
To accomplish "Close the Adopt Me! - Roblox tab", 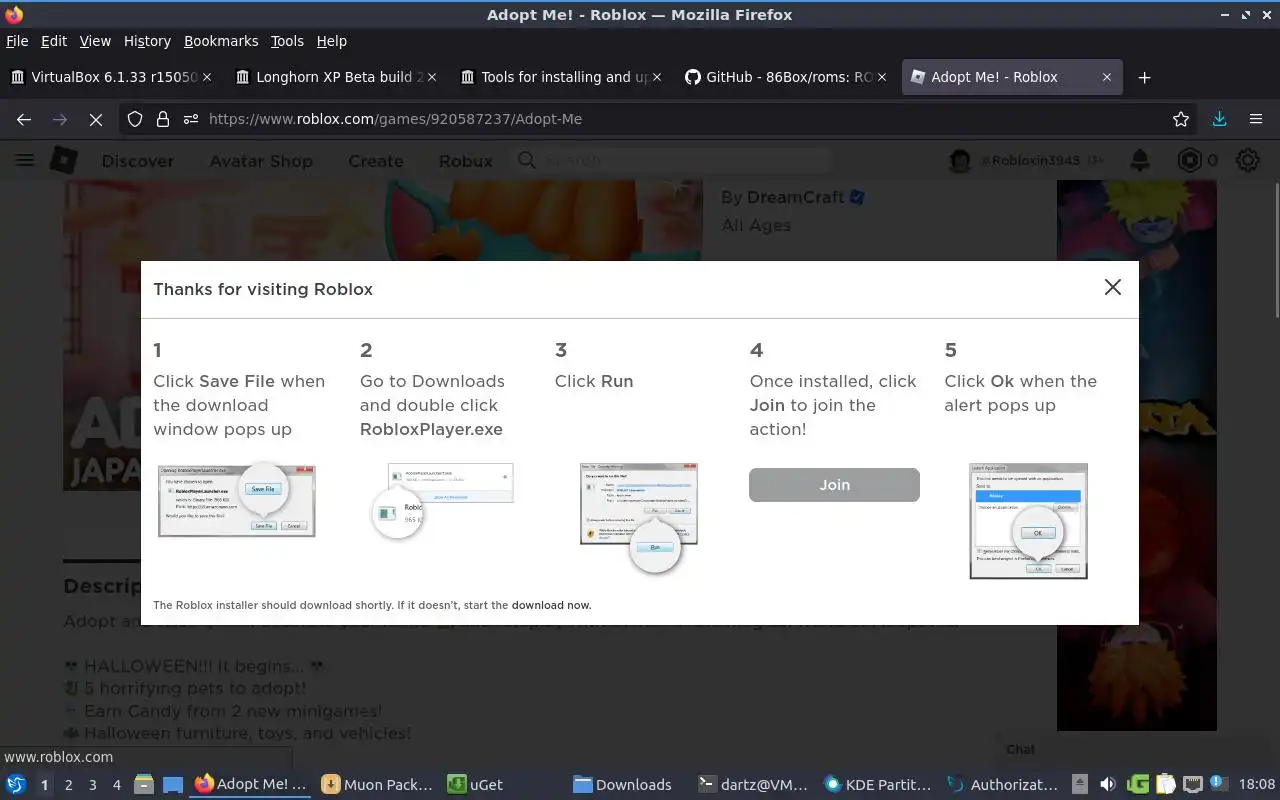I will 1106,77.
